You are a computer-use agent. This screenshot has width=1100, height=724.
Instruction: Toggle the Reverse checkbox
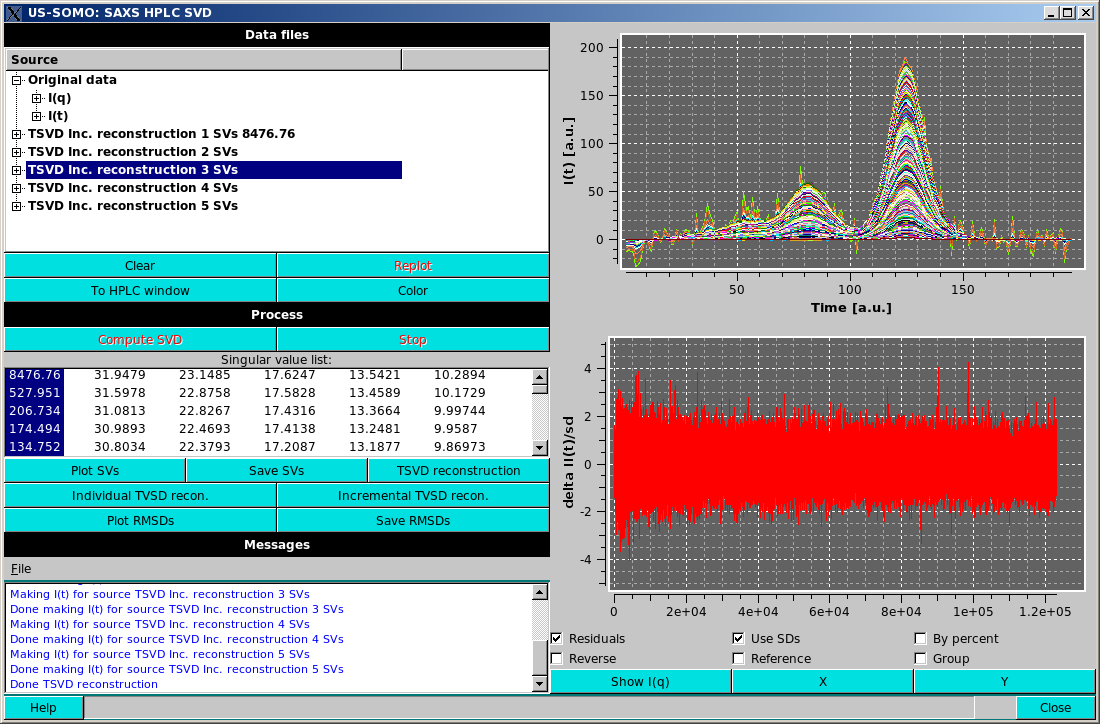tap(556, 658)
